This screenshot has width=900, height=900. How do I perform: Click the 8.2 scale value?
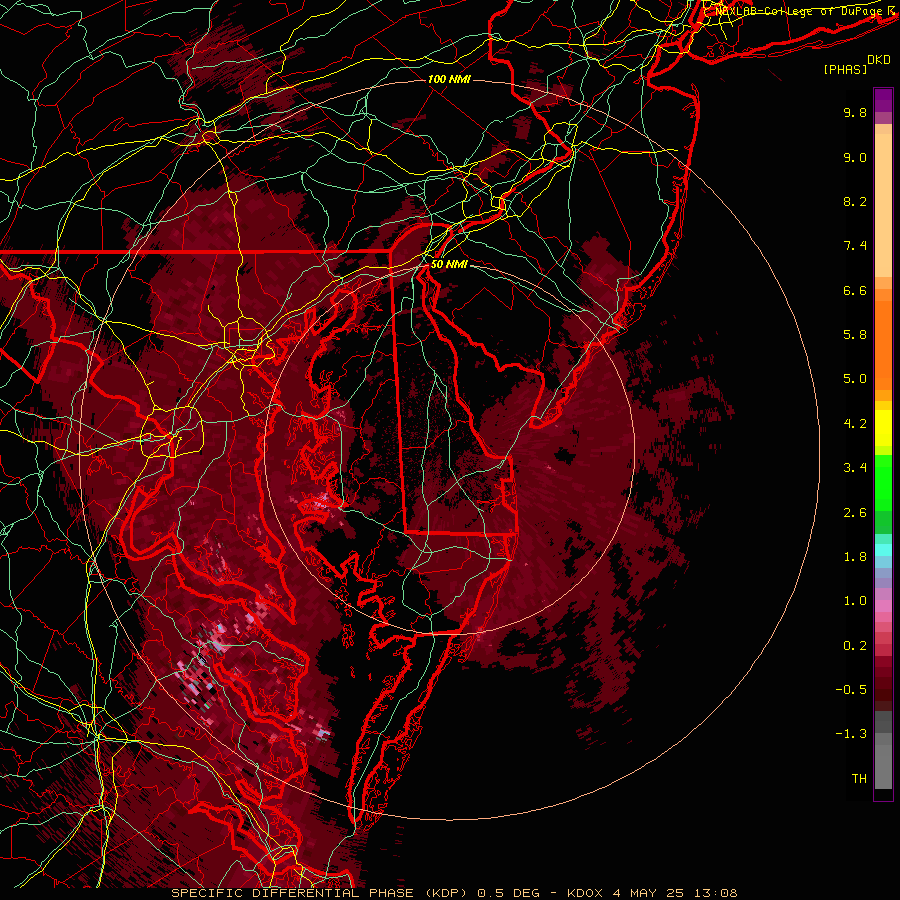(x=855, y=201)
